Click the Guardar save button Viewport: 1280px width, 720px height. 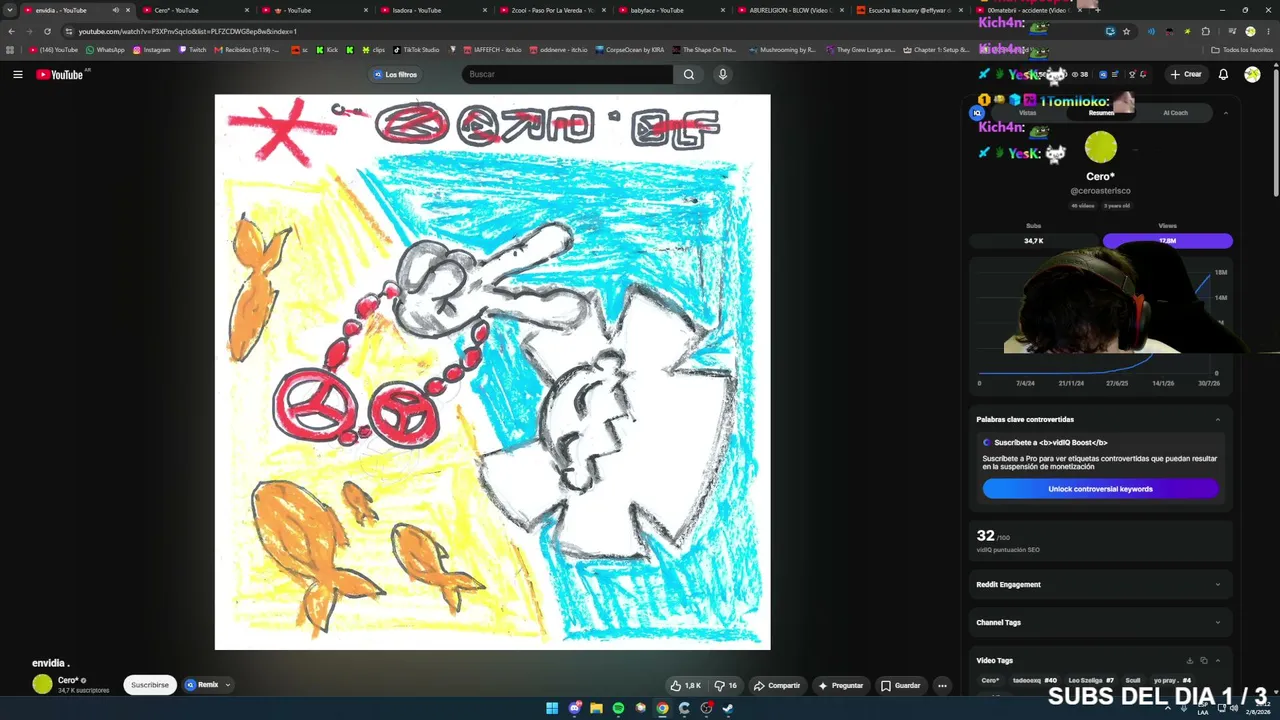(x=900, y=685)
